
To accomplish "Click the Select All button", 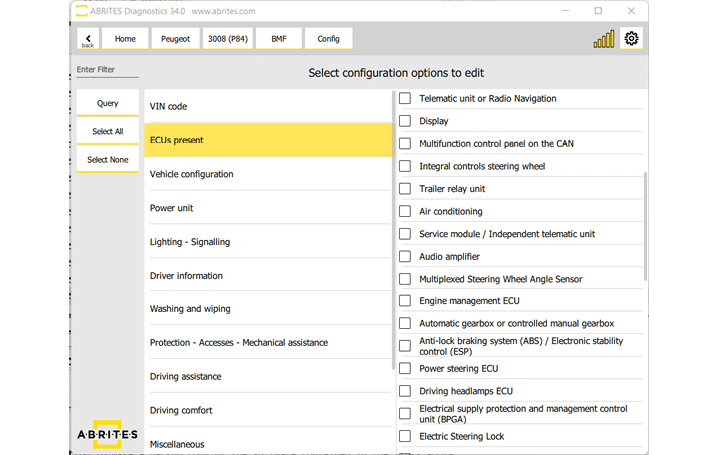I will (x=107, y=131).
